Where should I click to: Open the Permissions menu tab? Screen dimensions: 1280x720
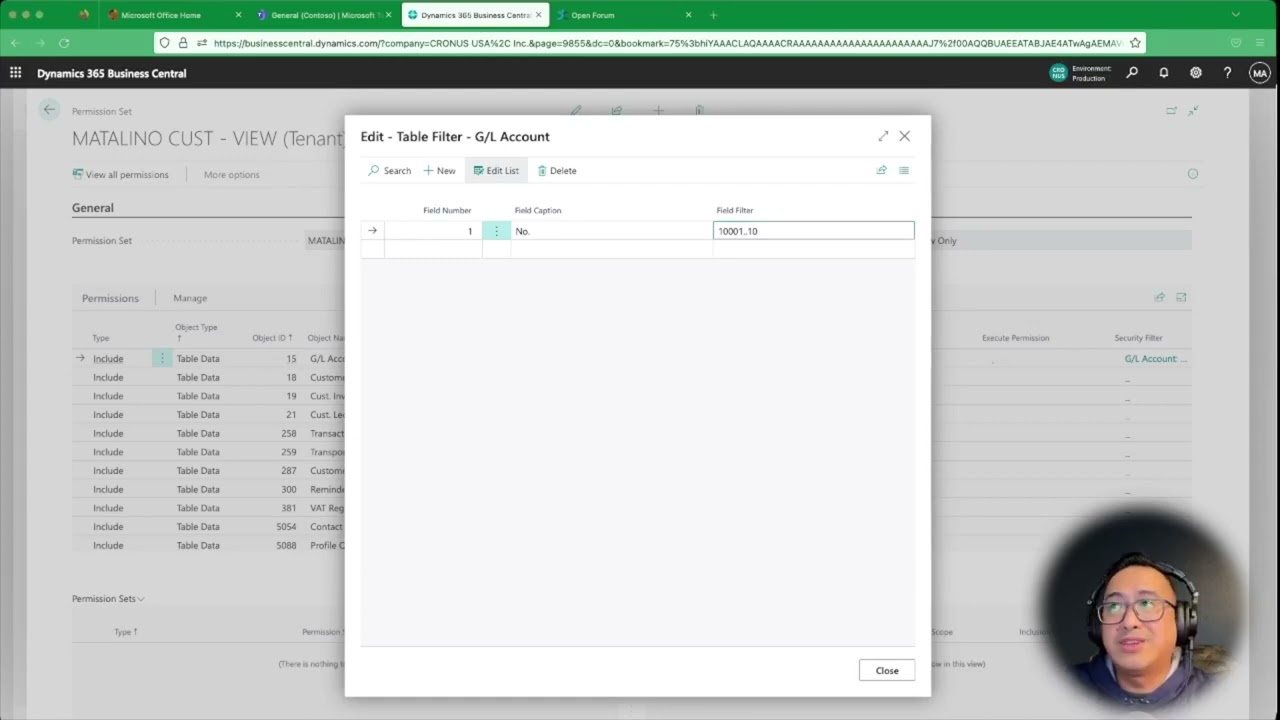tap(110, 298)
